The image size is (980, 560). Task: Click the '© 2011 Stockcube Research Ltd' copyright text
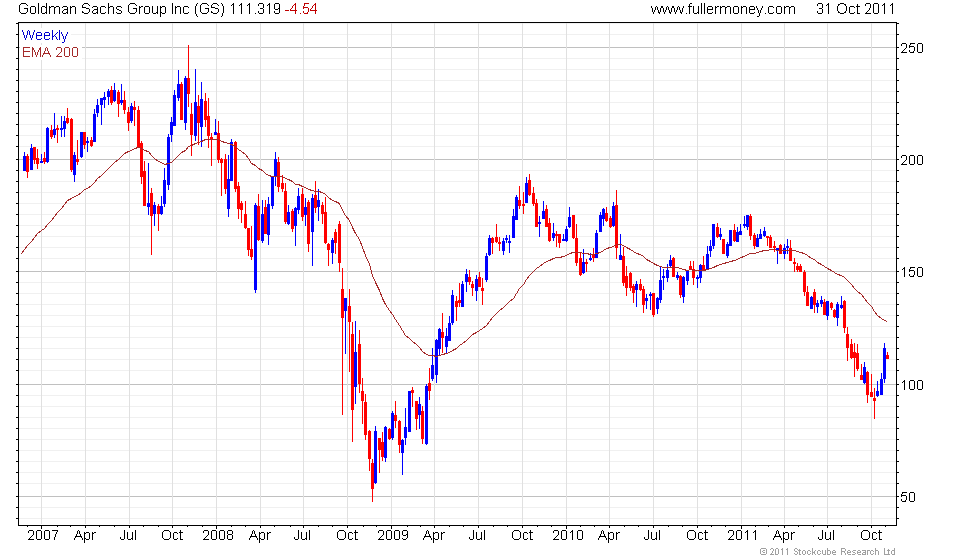point(828,551)
